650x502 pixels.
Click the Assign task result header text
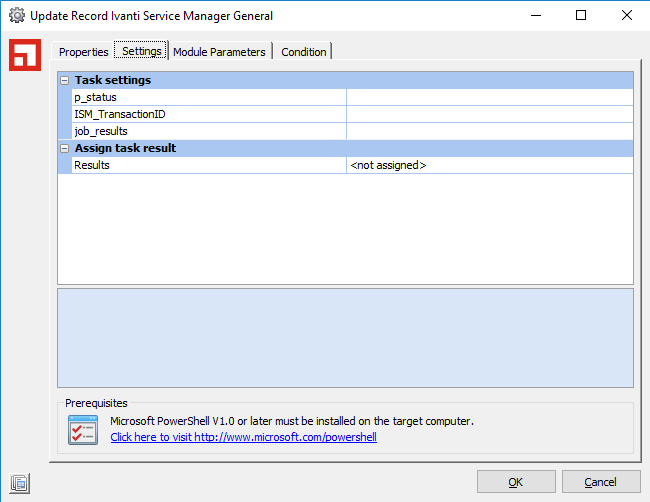pyautogui.click(x=125, y=148)
